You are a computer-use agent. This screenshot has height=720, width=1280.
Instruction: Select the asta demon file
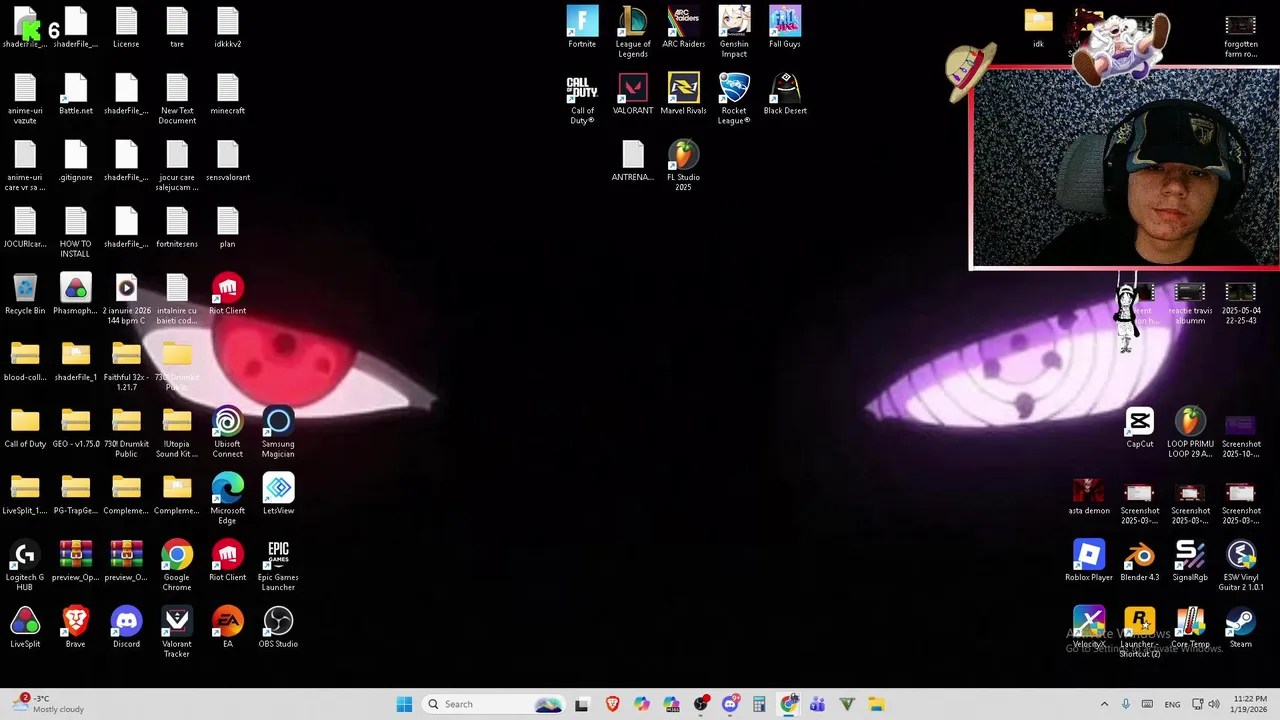point(1089,494)
